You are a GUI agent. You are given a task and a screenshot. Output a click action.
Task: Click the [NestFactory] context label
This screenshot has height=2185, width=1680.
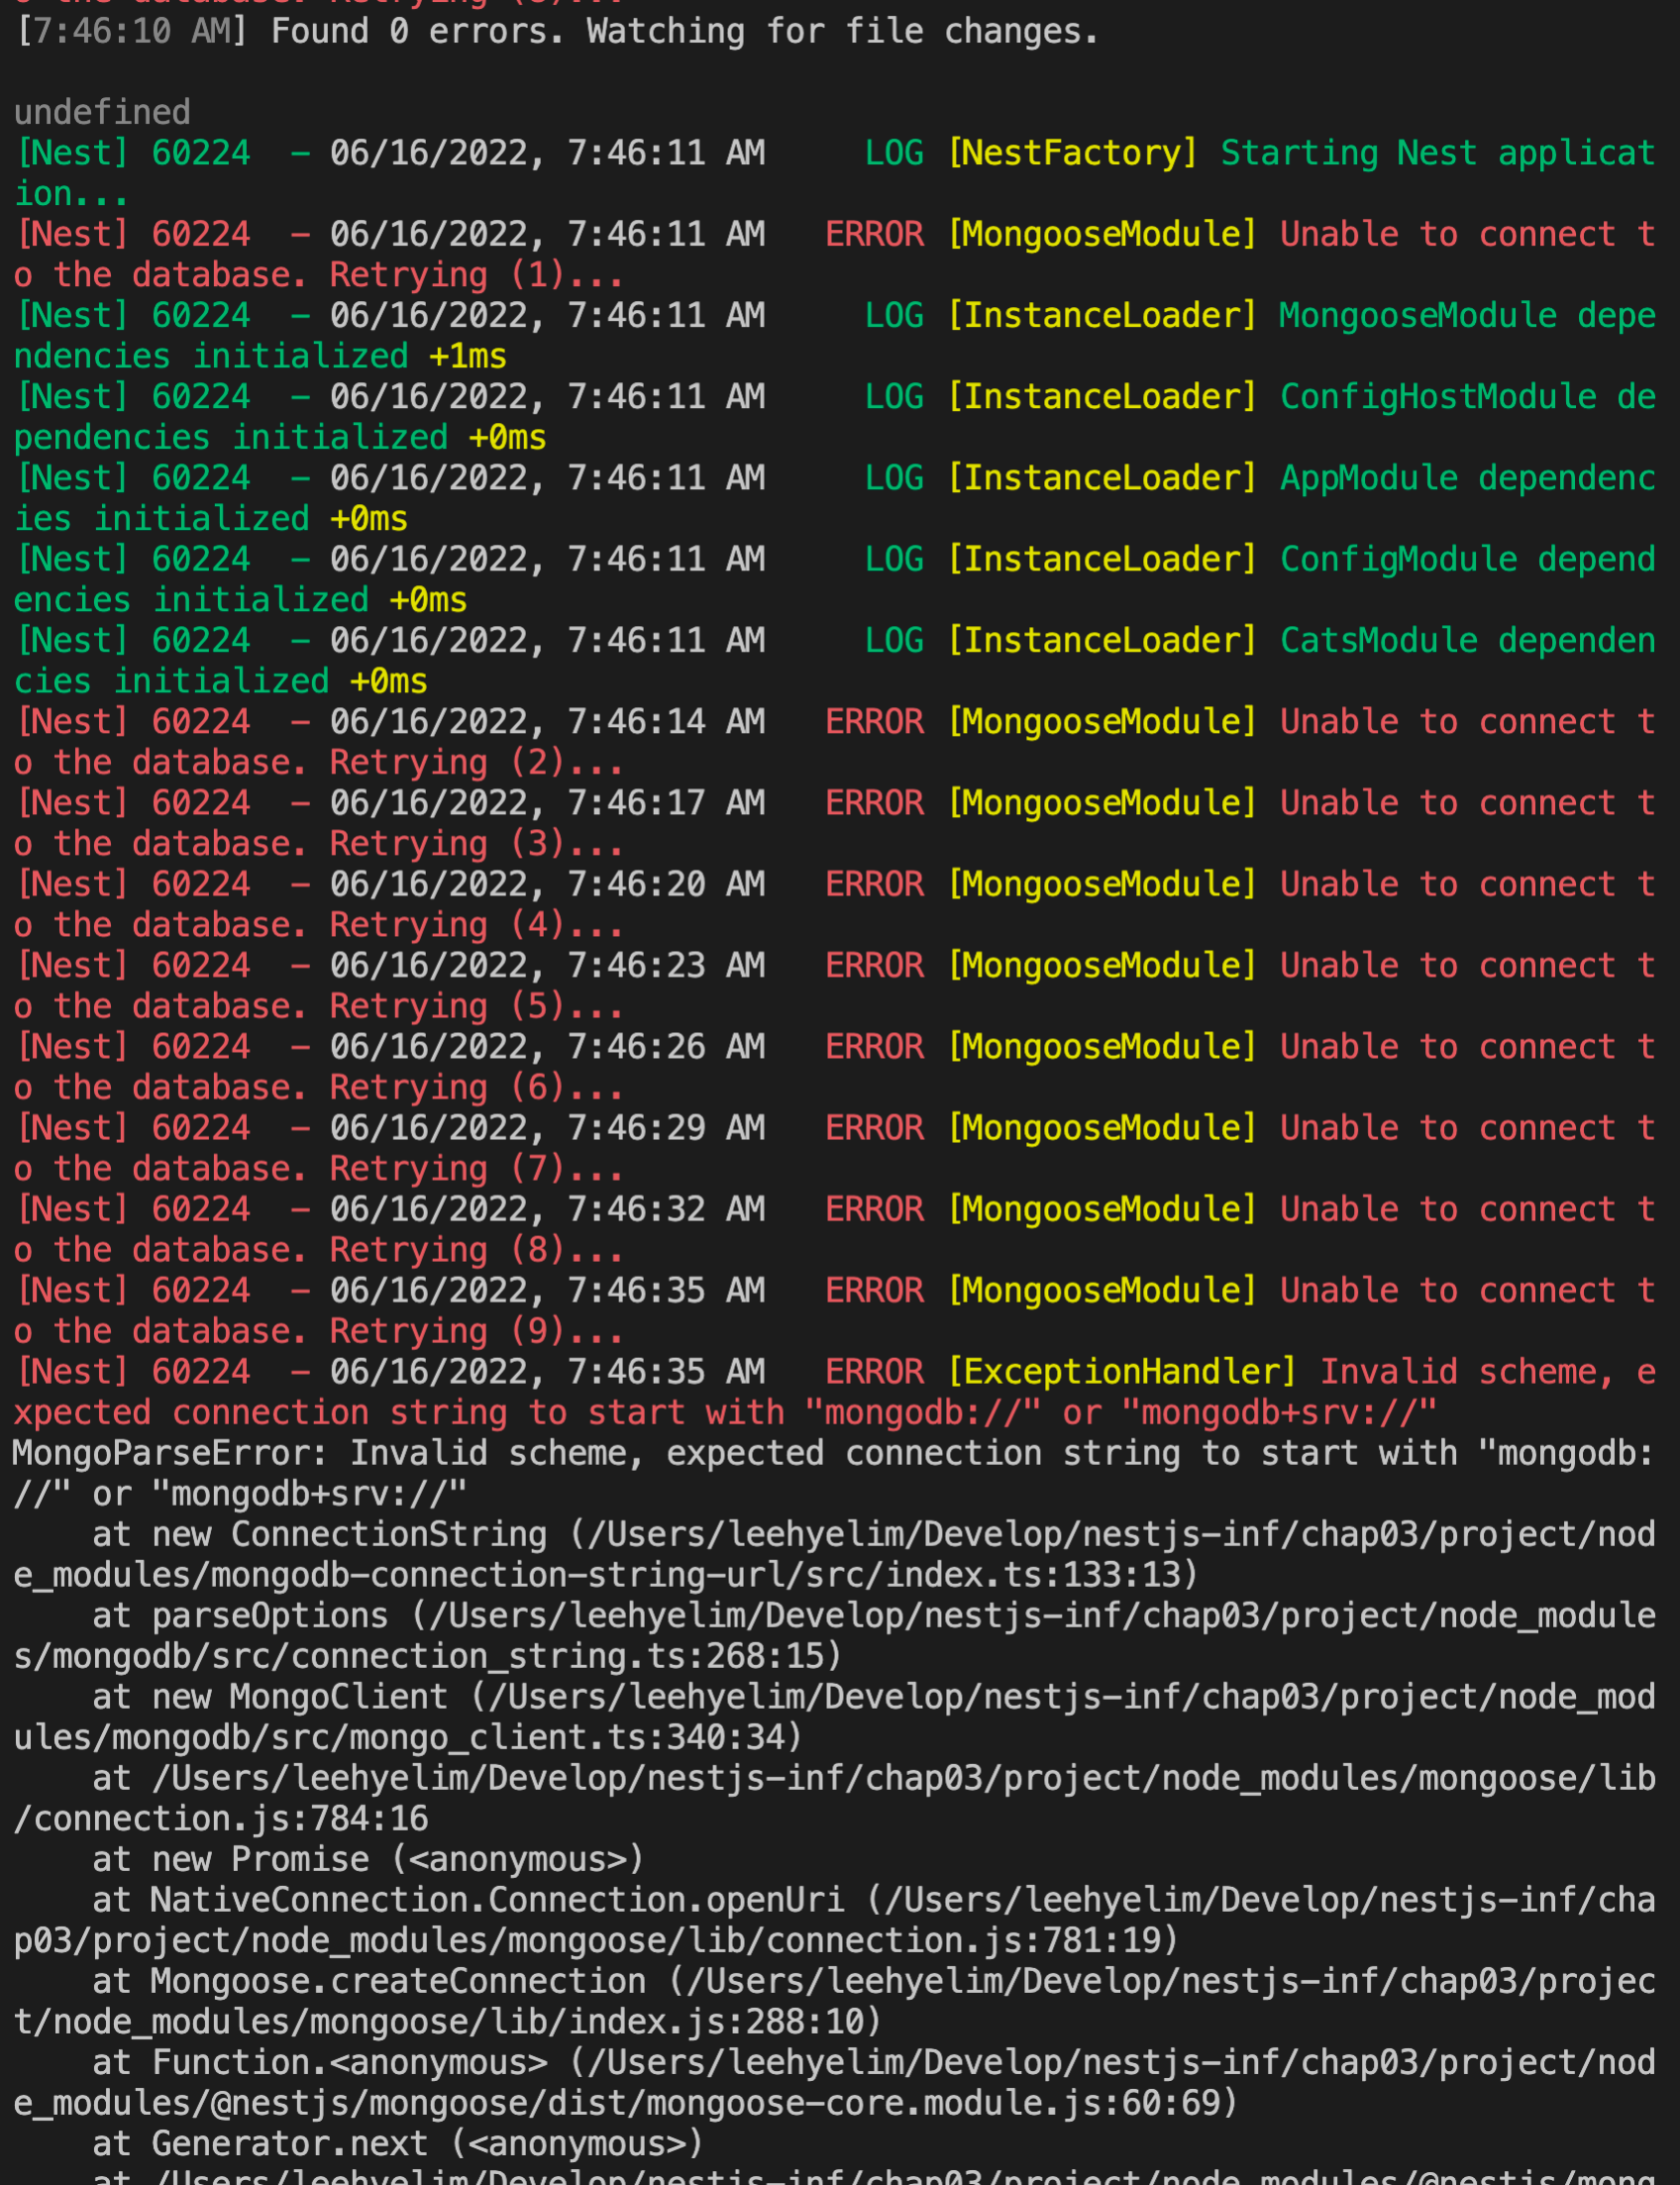[x=1072, y=153]
